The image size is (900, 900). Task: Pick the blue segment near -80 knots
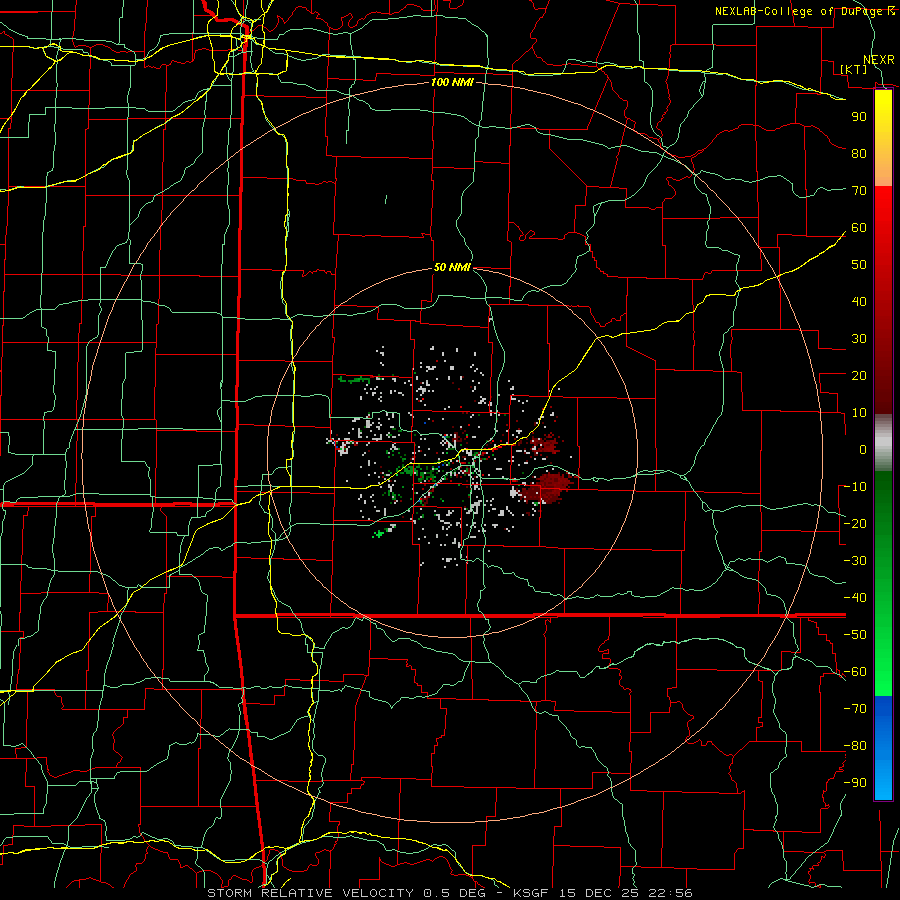(x=883, y=746)
